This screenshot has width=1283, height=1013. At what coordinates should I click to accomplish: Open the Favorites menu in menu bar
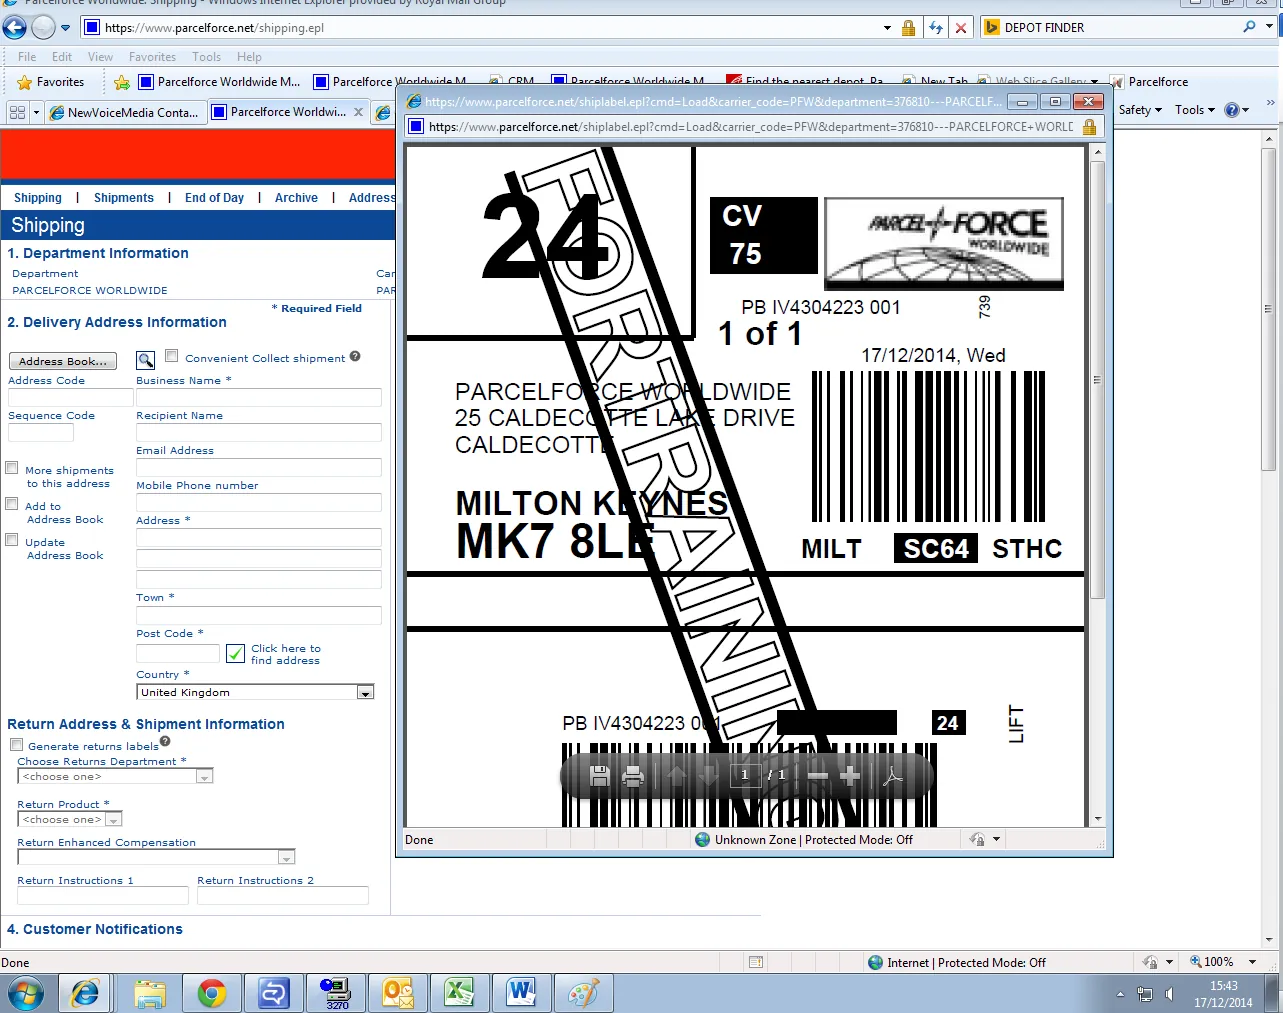152,57
